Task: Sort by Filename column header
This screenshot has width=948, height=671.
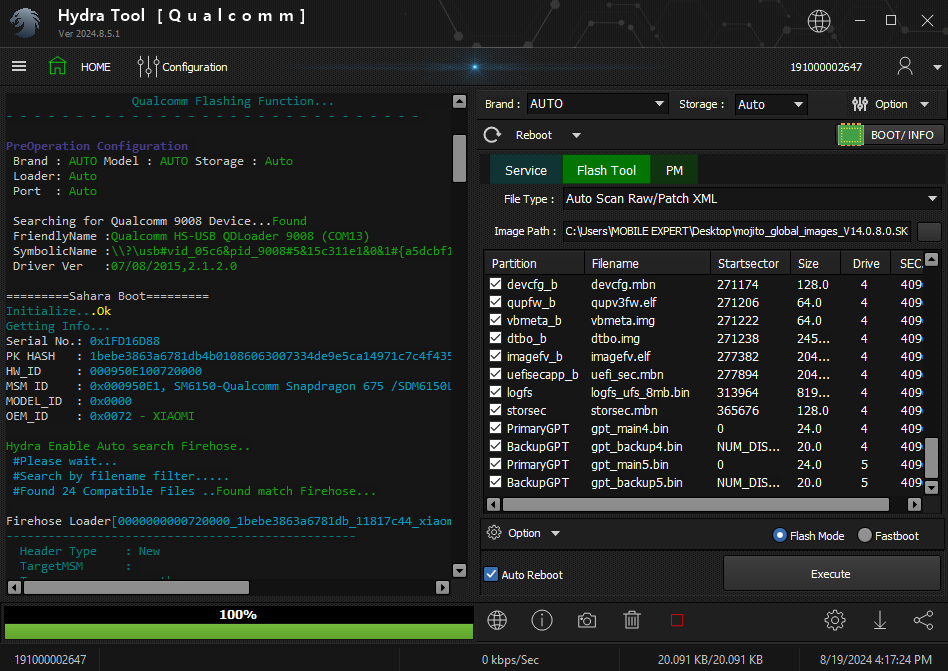Action: point(647,264)
